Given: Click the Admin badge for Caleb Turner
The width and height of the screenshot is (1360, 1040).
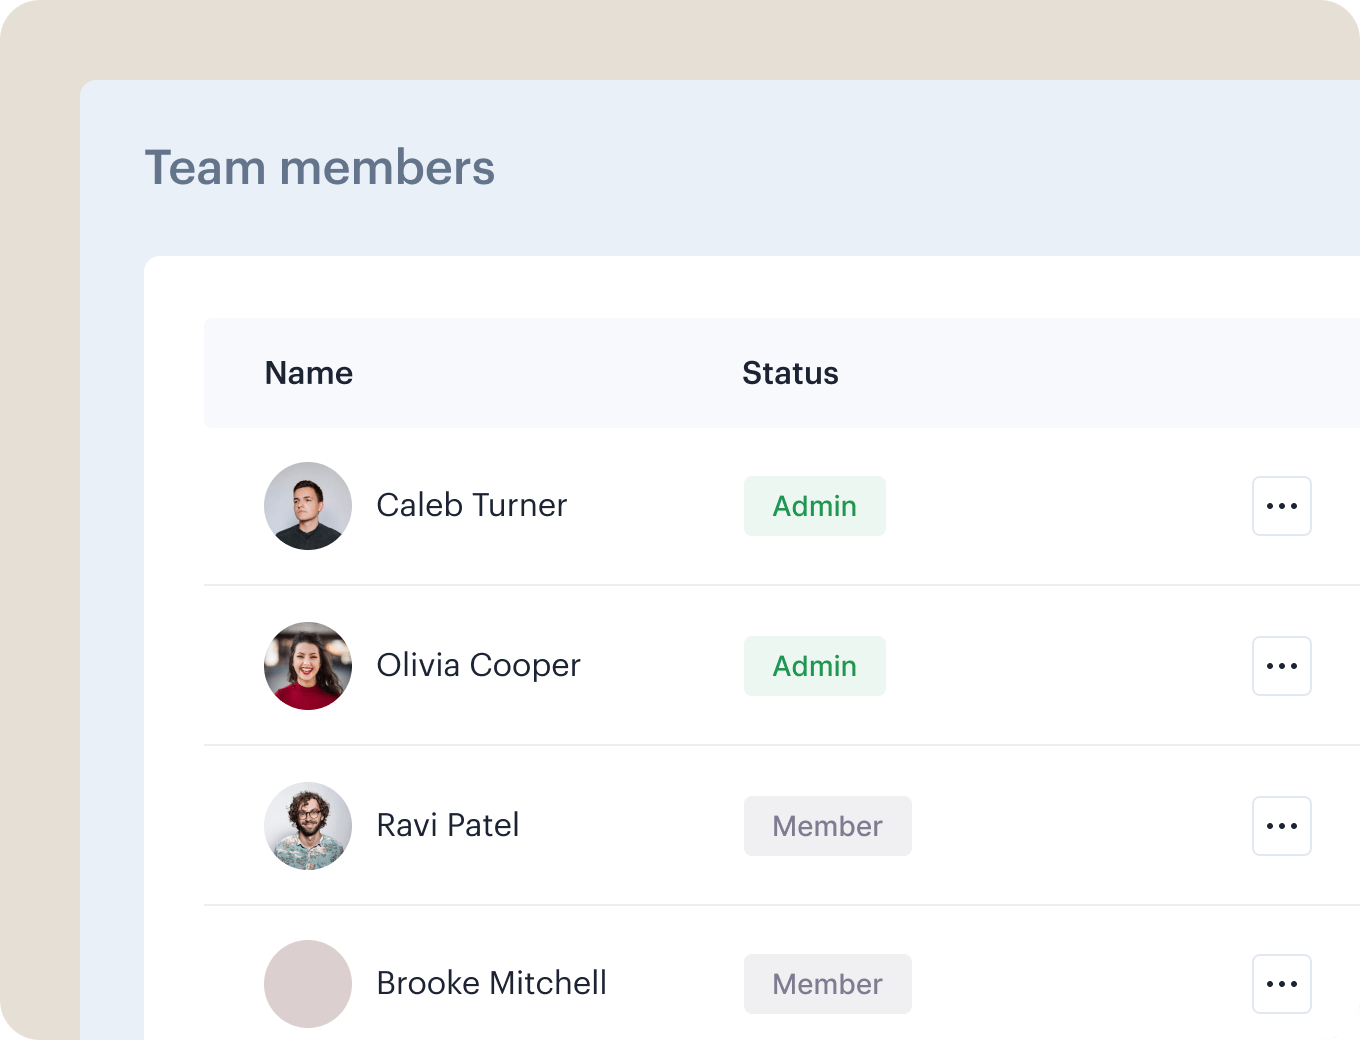Looking at the screenshot, I should coord(815,506).
